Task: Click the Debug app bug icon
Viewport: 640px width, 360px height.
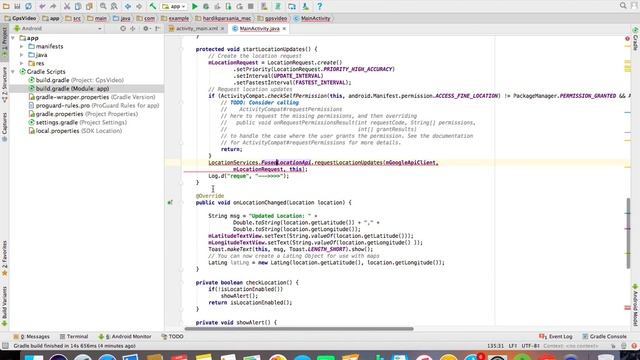Action: (206, 6)
